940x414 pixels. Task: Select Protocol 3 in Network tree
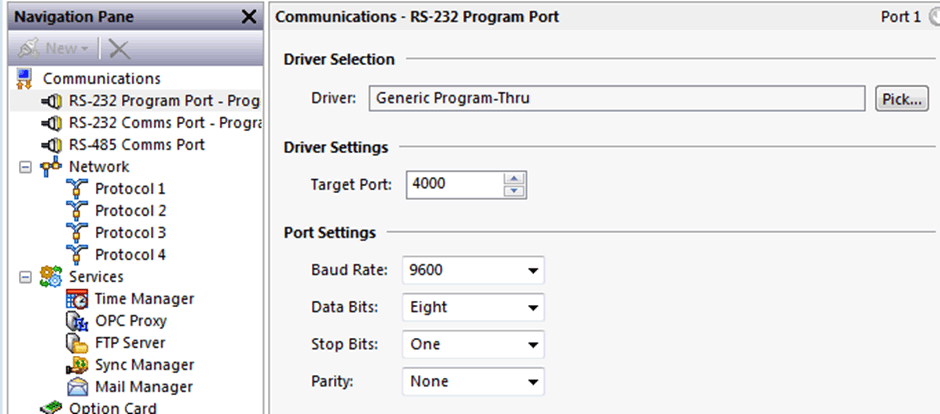click(x=130, y=232)
